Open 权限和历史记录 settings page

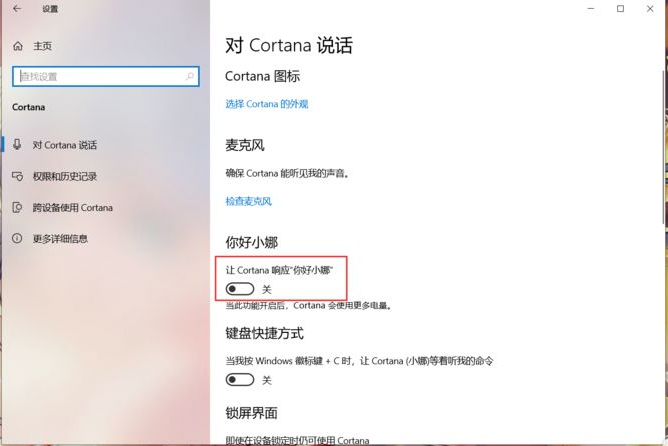pos(65,176)
